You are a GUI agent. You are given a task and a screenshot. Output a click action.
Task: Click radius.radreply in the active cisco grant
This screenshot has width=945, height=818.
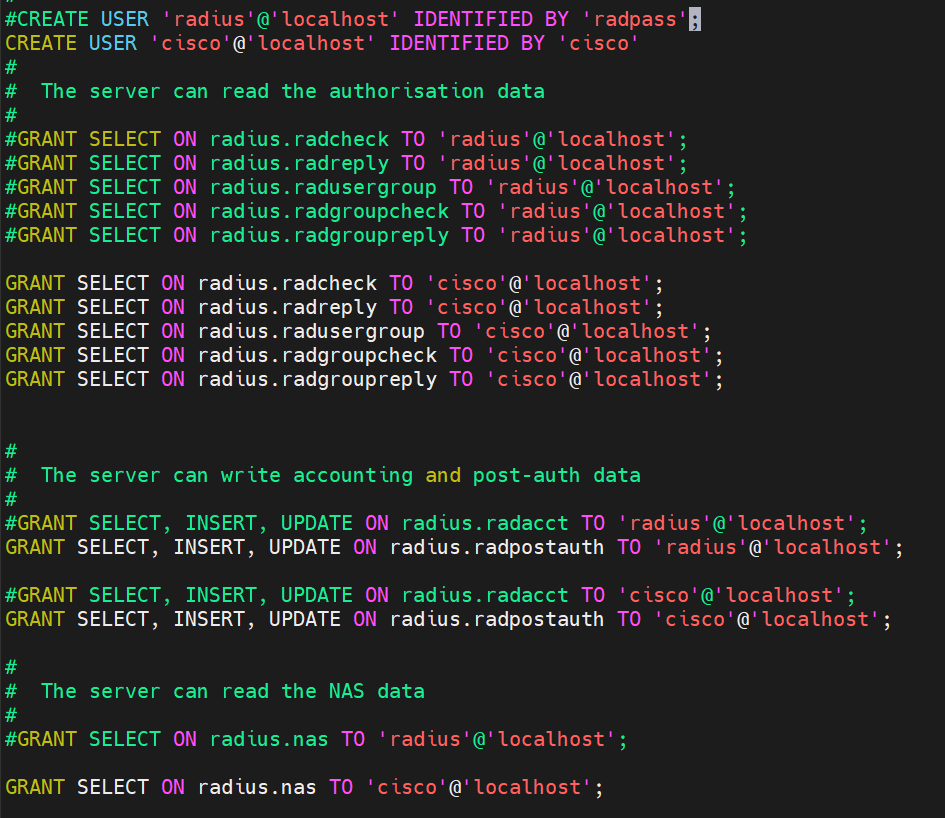click(287, 307)
